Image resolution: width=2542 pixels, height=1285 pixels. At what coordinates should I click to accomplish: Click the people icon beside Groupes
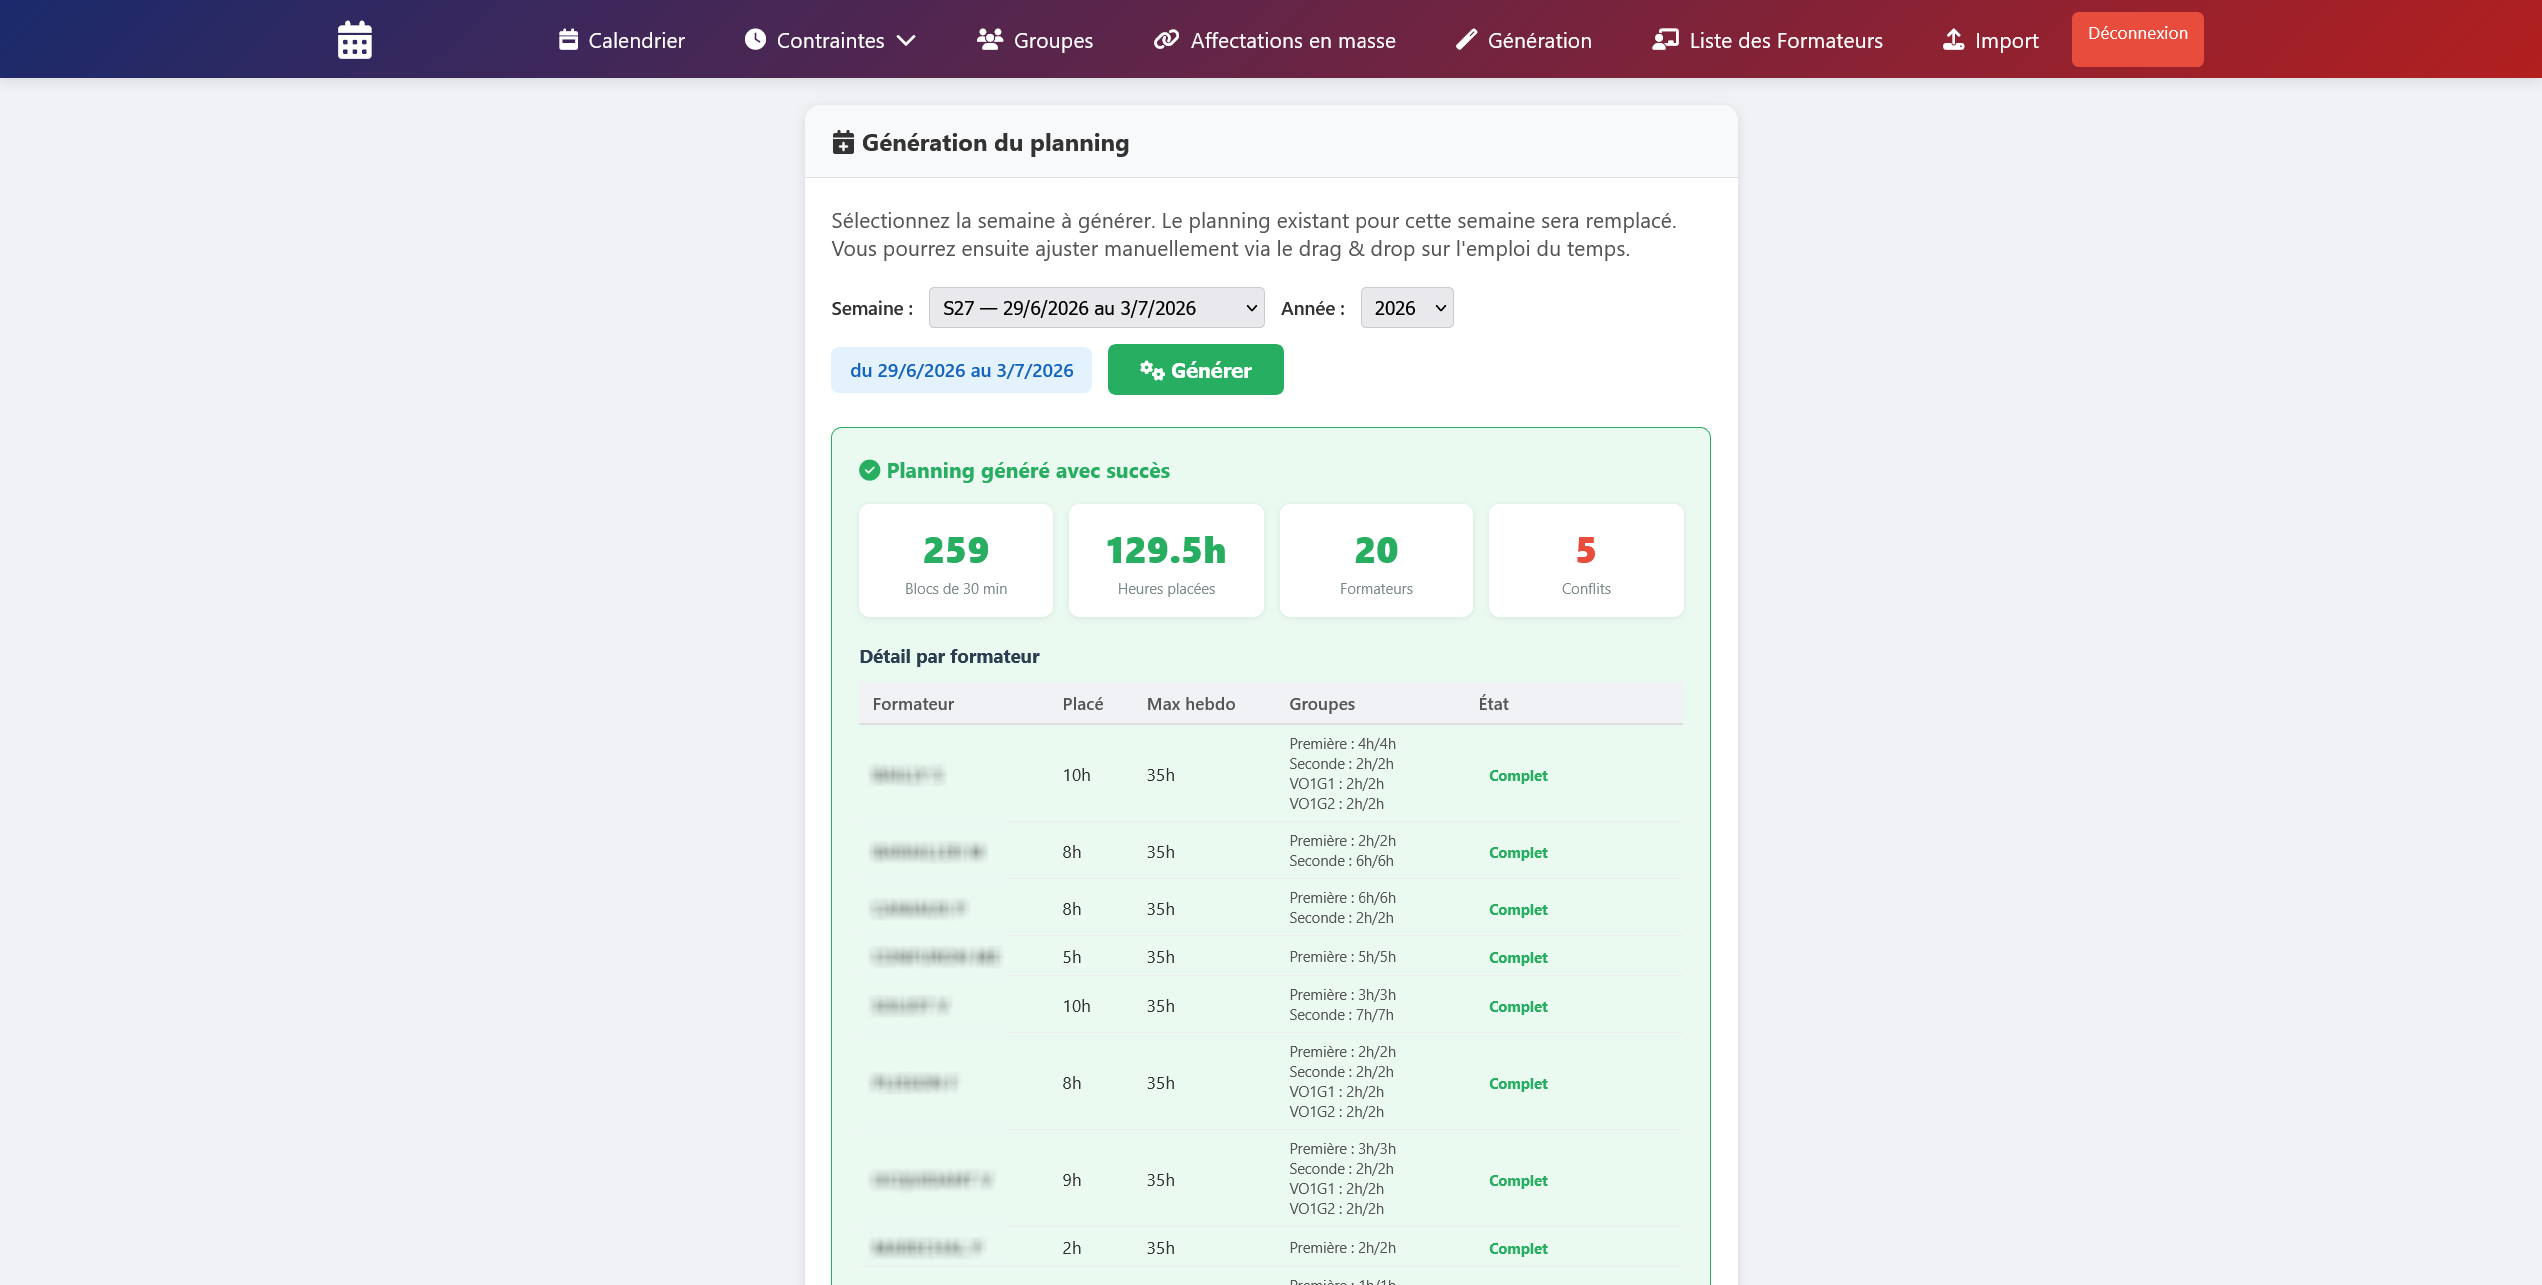coord(989,40)
